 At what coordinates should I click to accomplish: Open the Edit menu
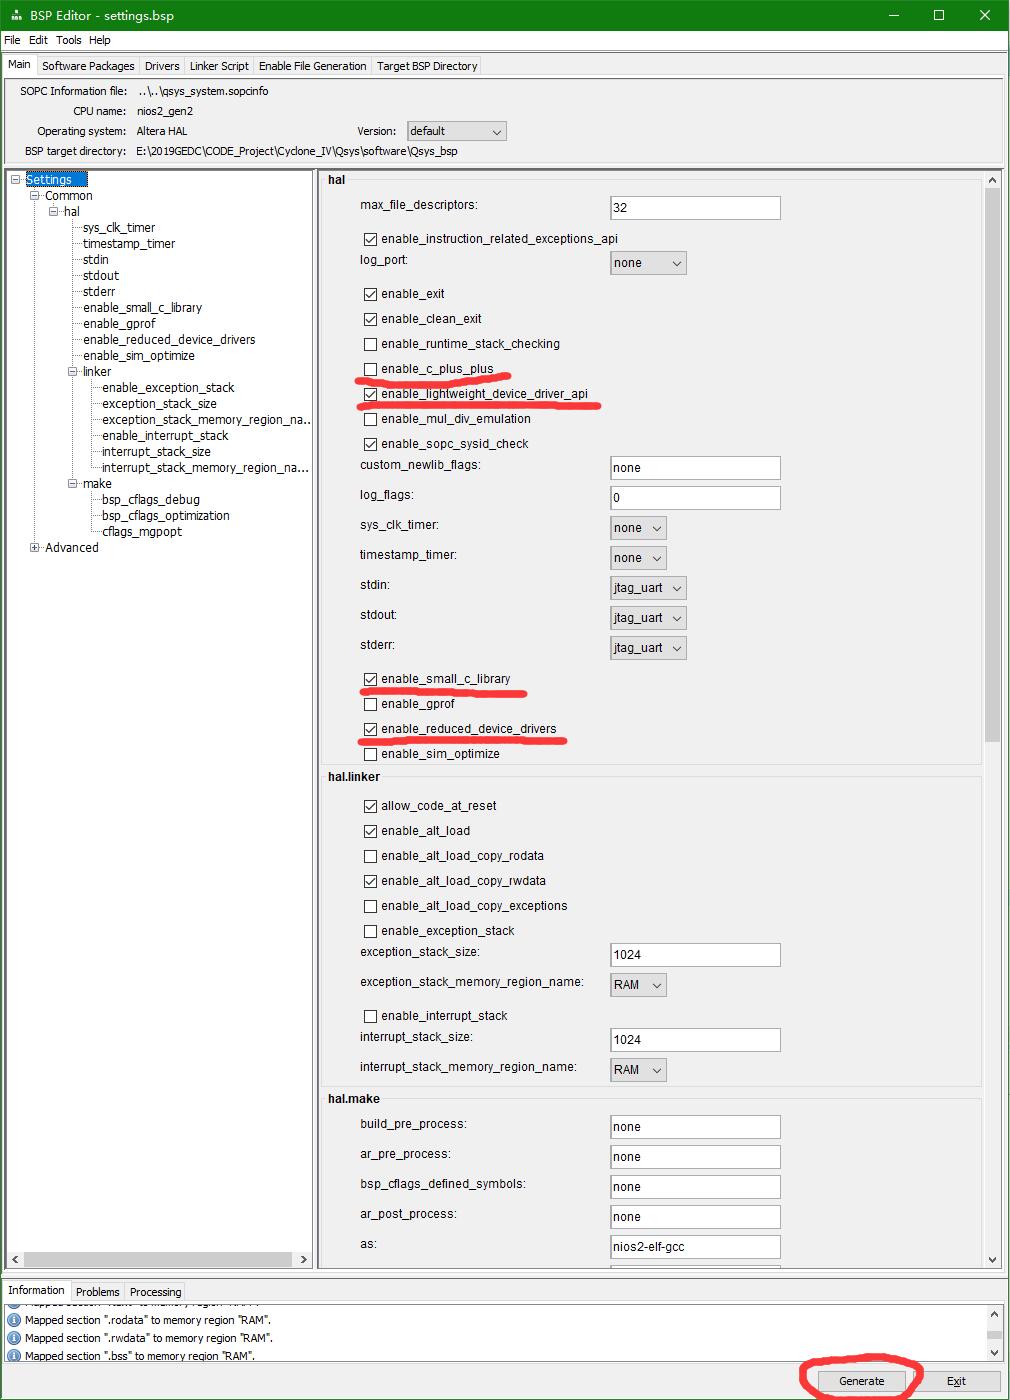click(x=38, y=40)
